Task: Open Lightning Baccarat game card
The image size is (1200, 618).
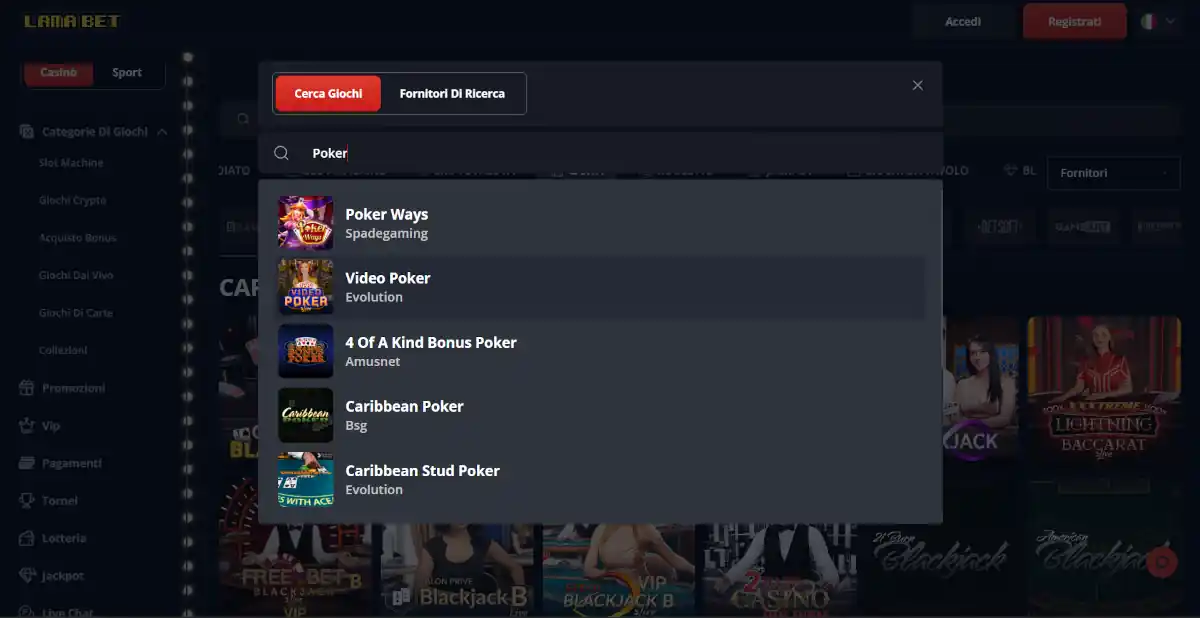Action: [x=1104, y=390]
